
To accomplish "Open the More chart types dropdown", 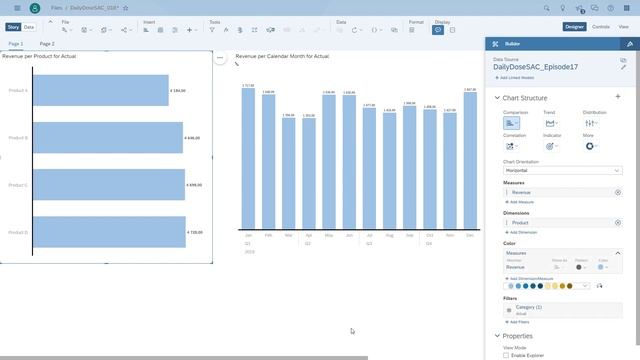I will tap(591, 146).
